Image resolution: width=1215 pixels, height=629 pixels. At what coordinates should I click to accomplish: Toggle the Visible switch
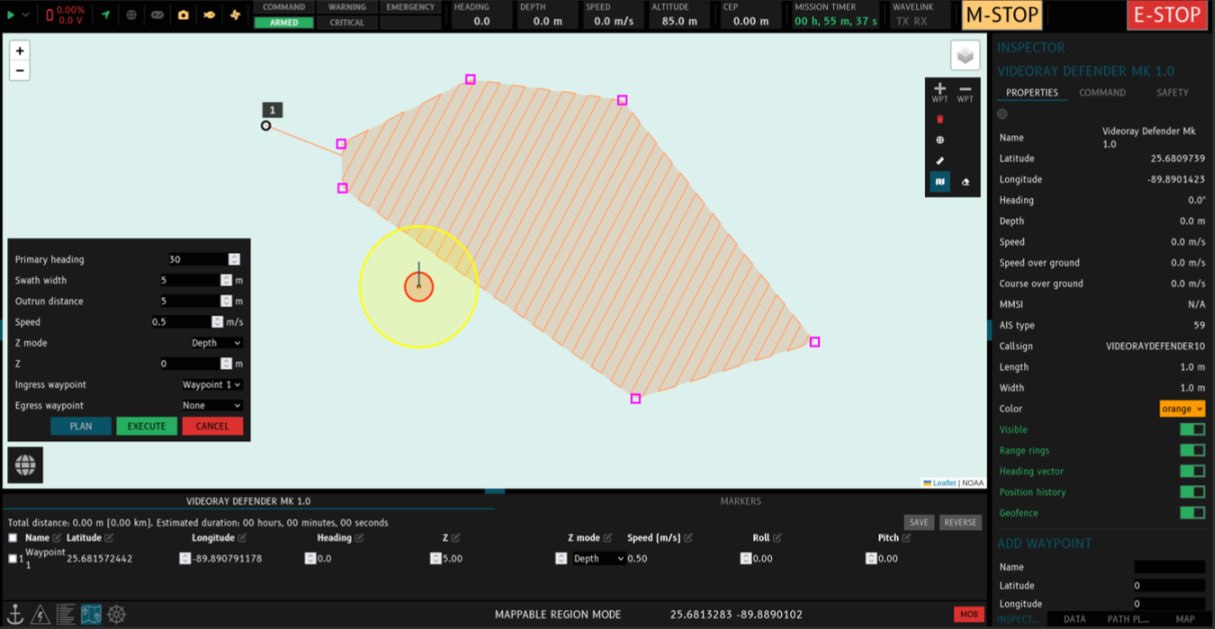(x=1192, y=429)
